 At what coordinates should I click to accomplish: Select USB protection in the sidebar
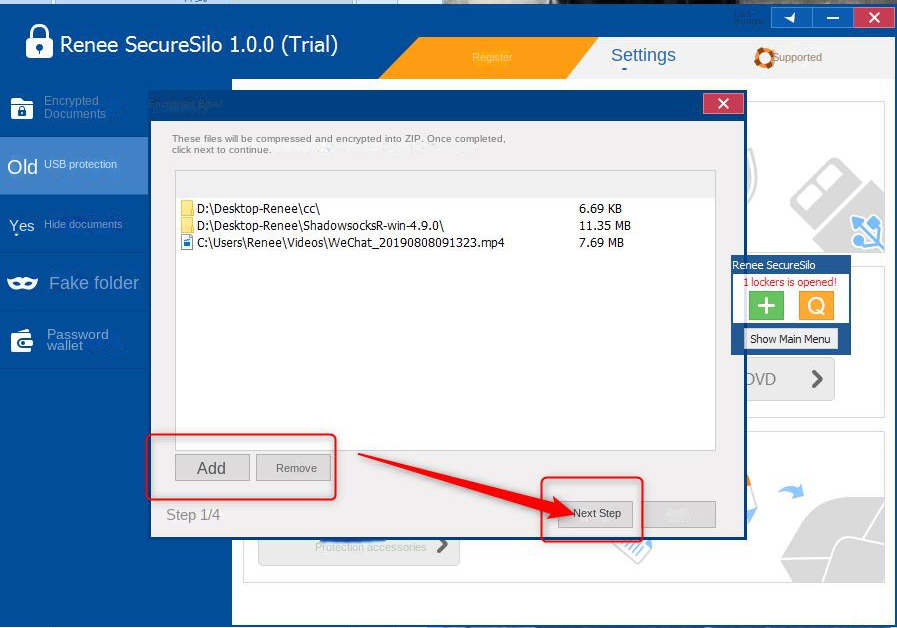point(74,165)
